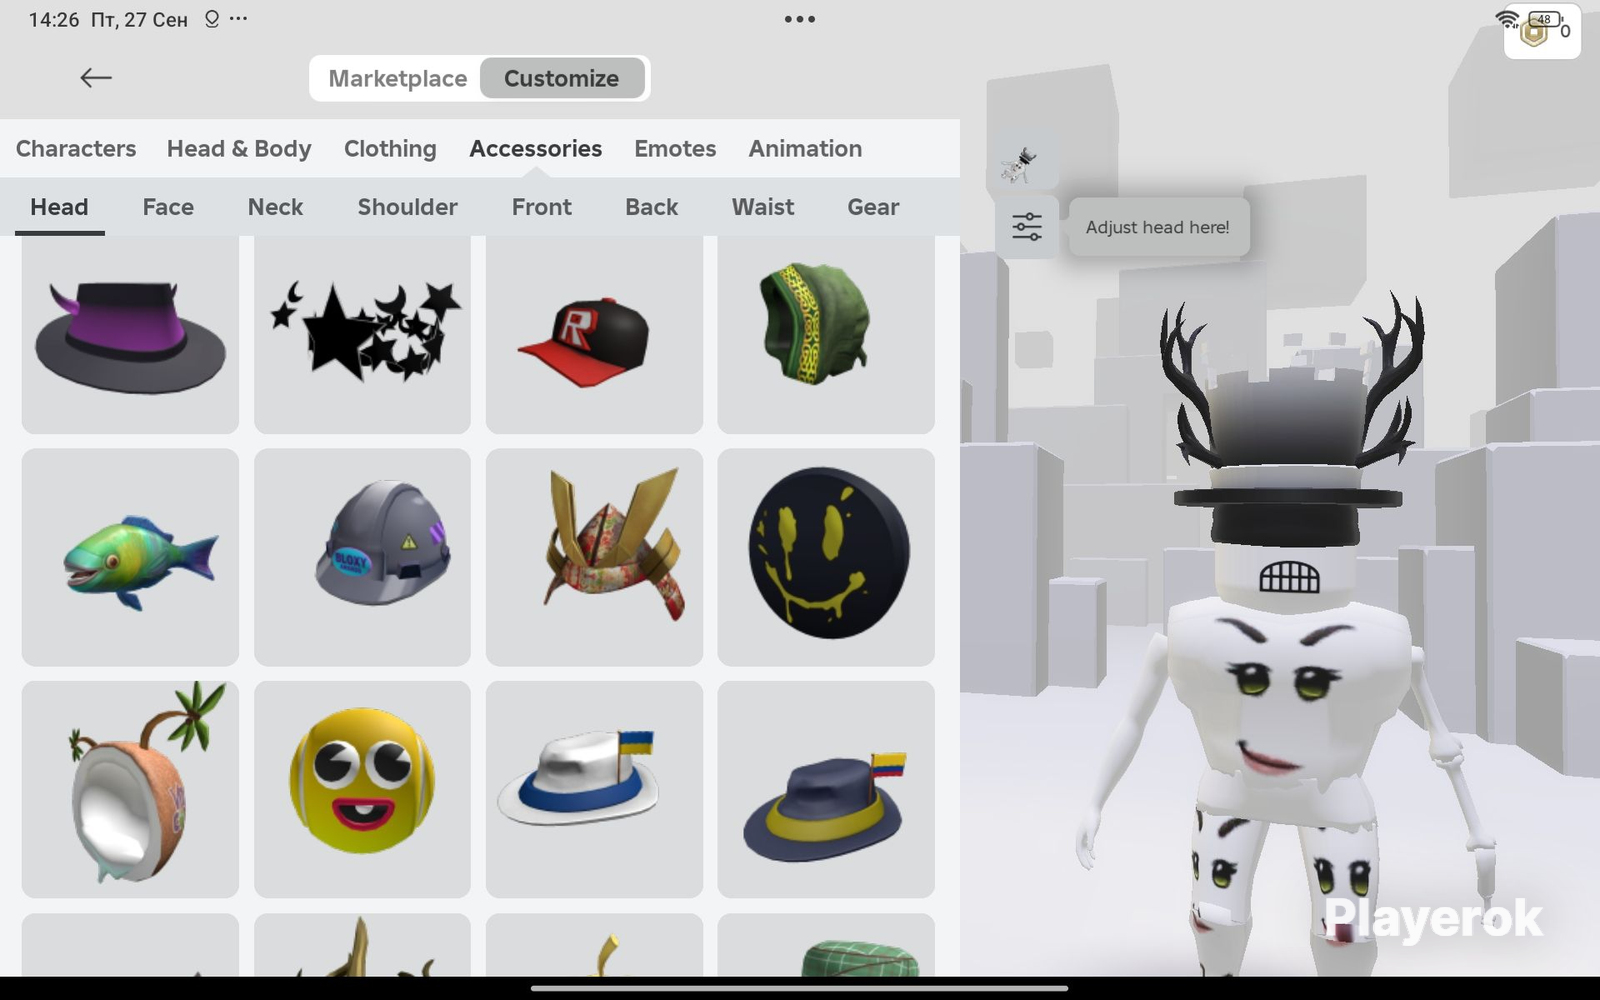Equip the gold samurai kabuto helmet

click(594, 557)
